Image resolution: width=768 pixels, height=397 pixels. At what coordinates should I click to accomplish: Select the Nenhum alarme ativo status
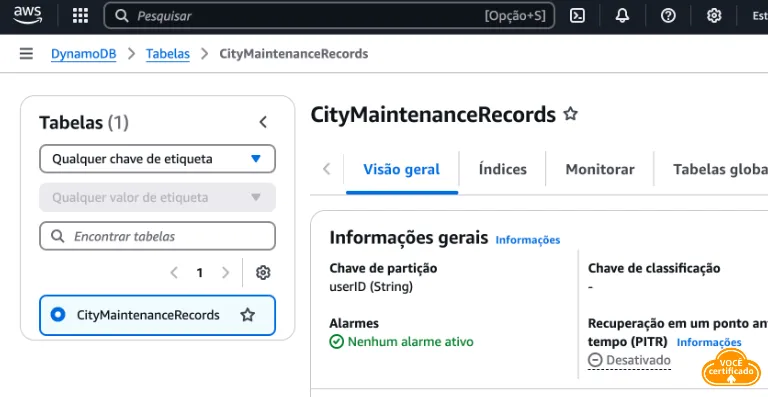402,341
